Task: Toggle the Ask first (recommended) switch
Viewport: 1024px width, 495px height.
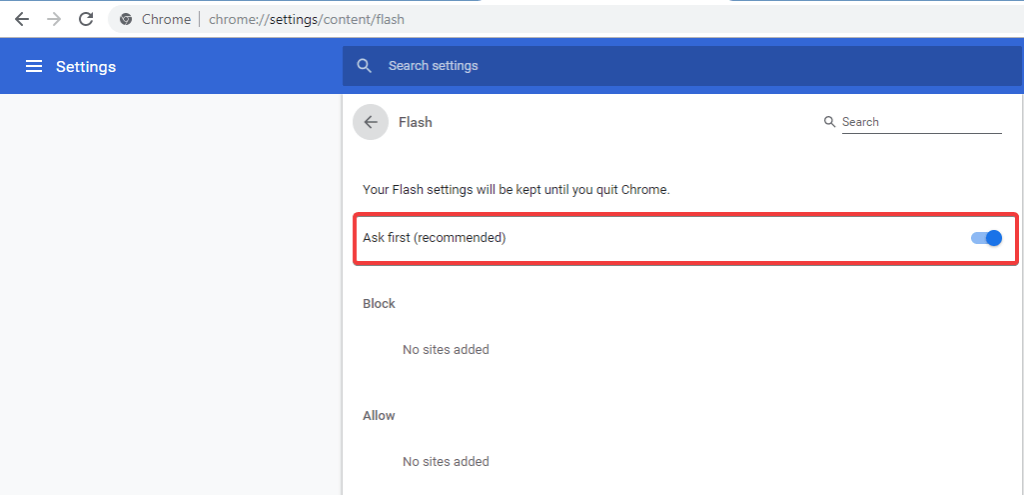Action: click(x=986, y=238)
